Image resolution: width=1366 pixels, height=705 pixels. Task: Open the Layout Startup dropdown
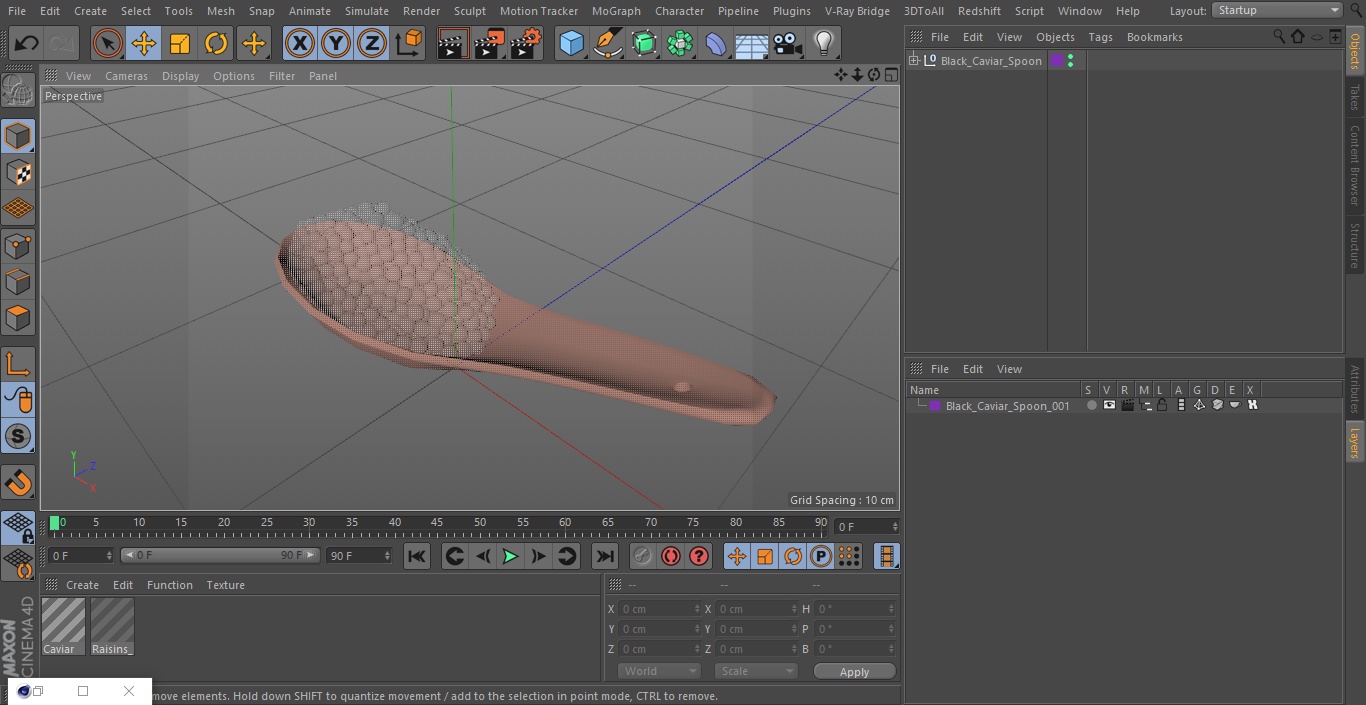point(1277,10)
